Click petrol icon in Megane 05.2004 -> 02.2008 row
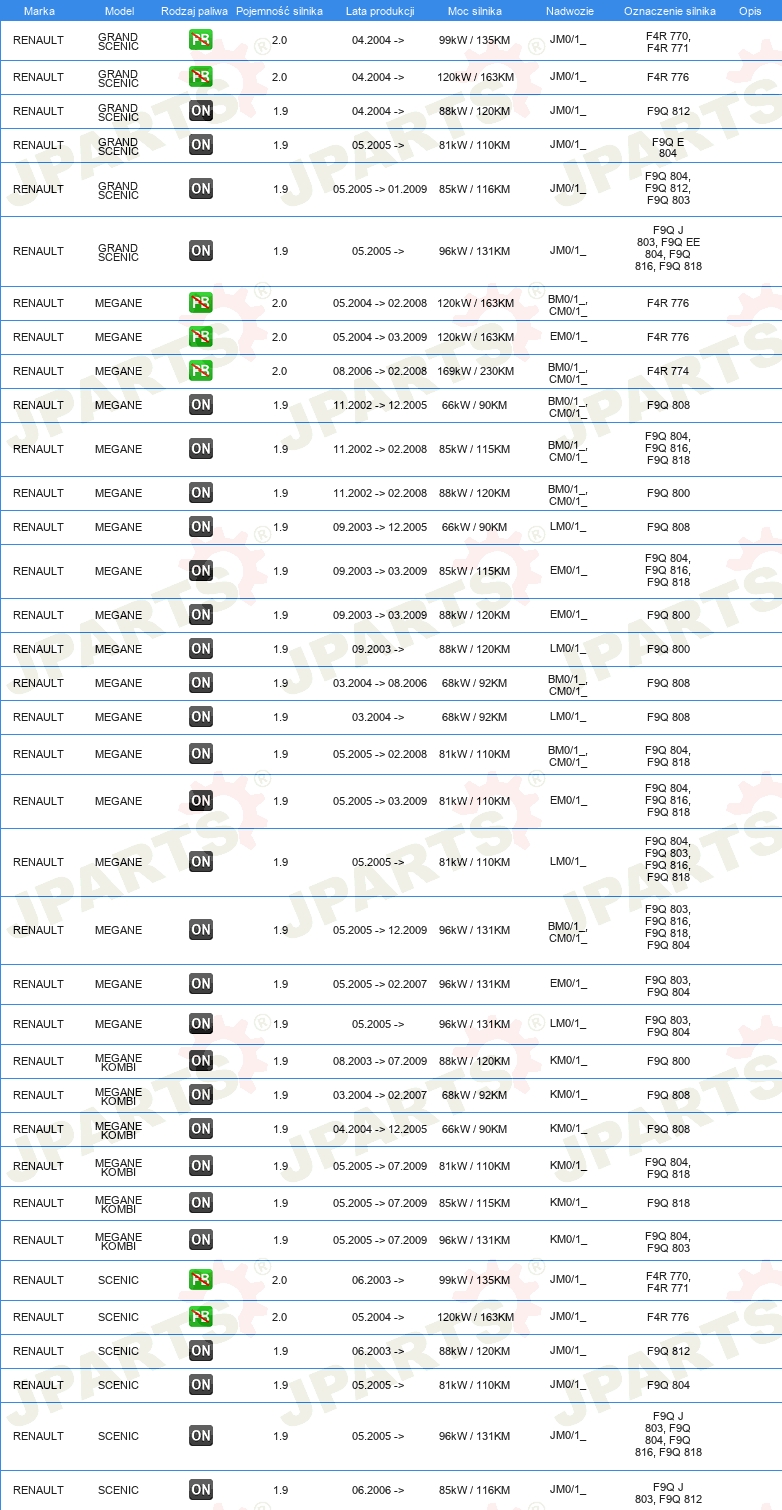This screenshot has width=782, height=1510. click(x=201, y=303)
